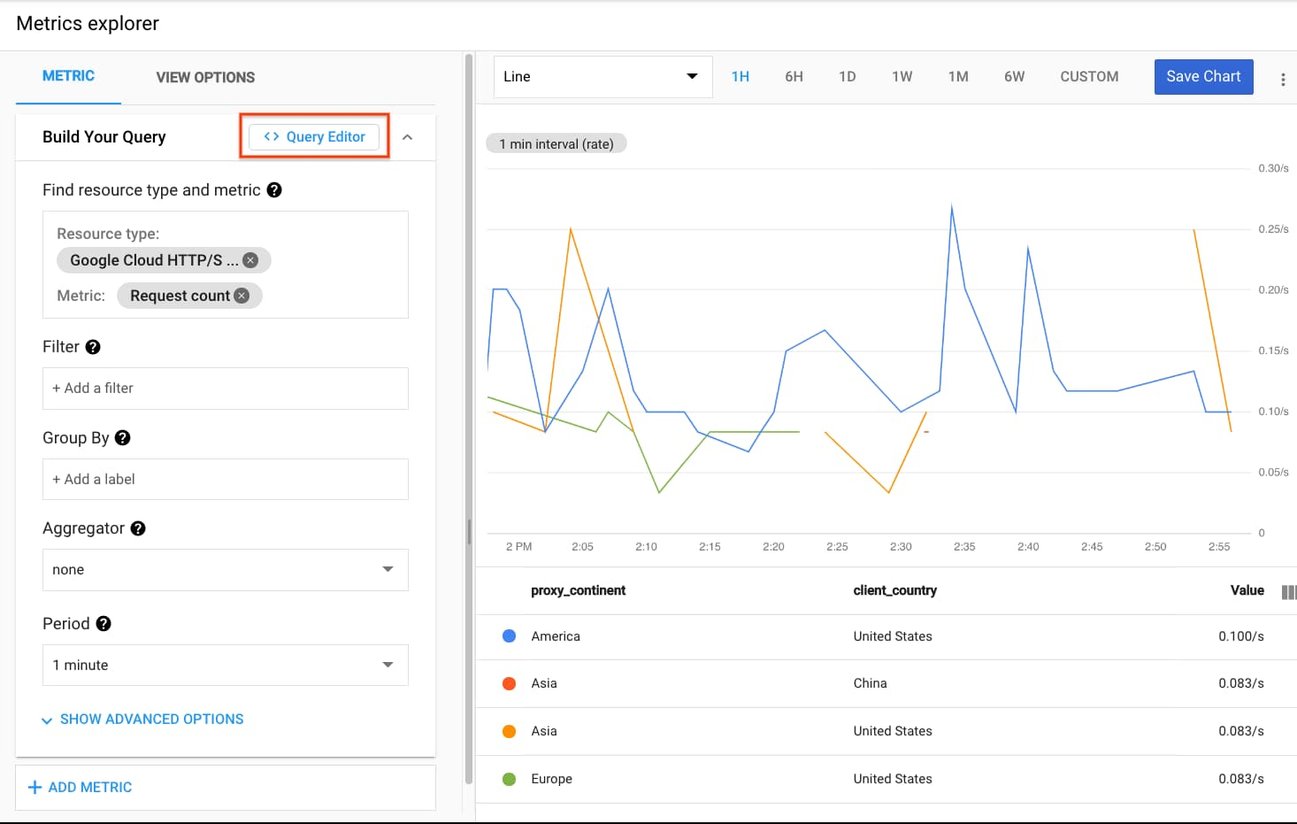Remove the Request count metric chip
This screenshot has width=1297, height=824.
[x=241, y=295]
